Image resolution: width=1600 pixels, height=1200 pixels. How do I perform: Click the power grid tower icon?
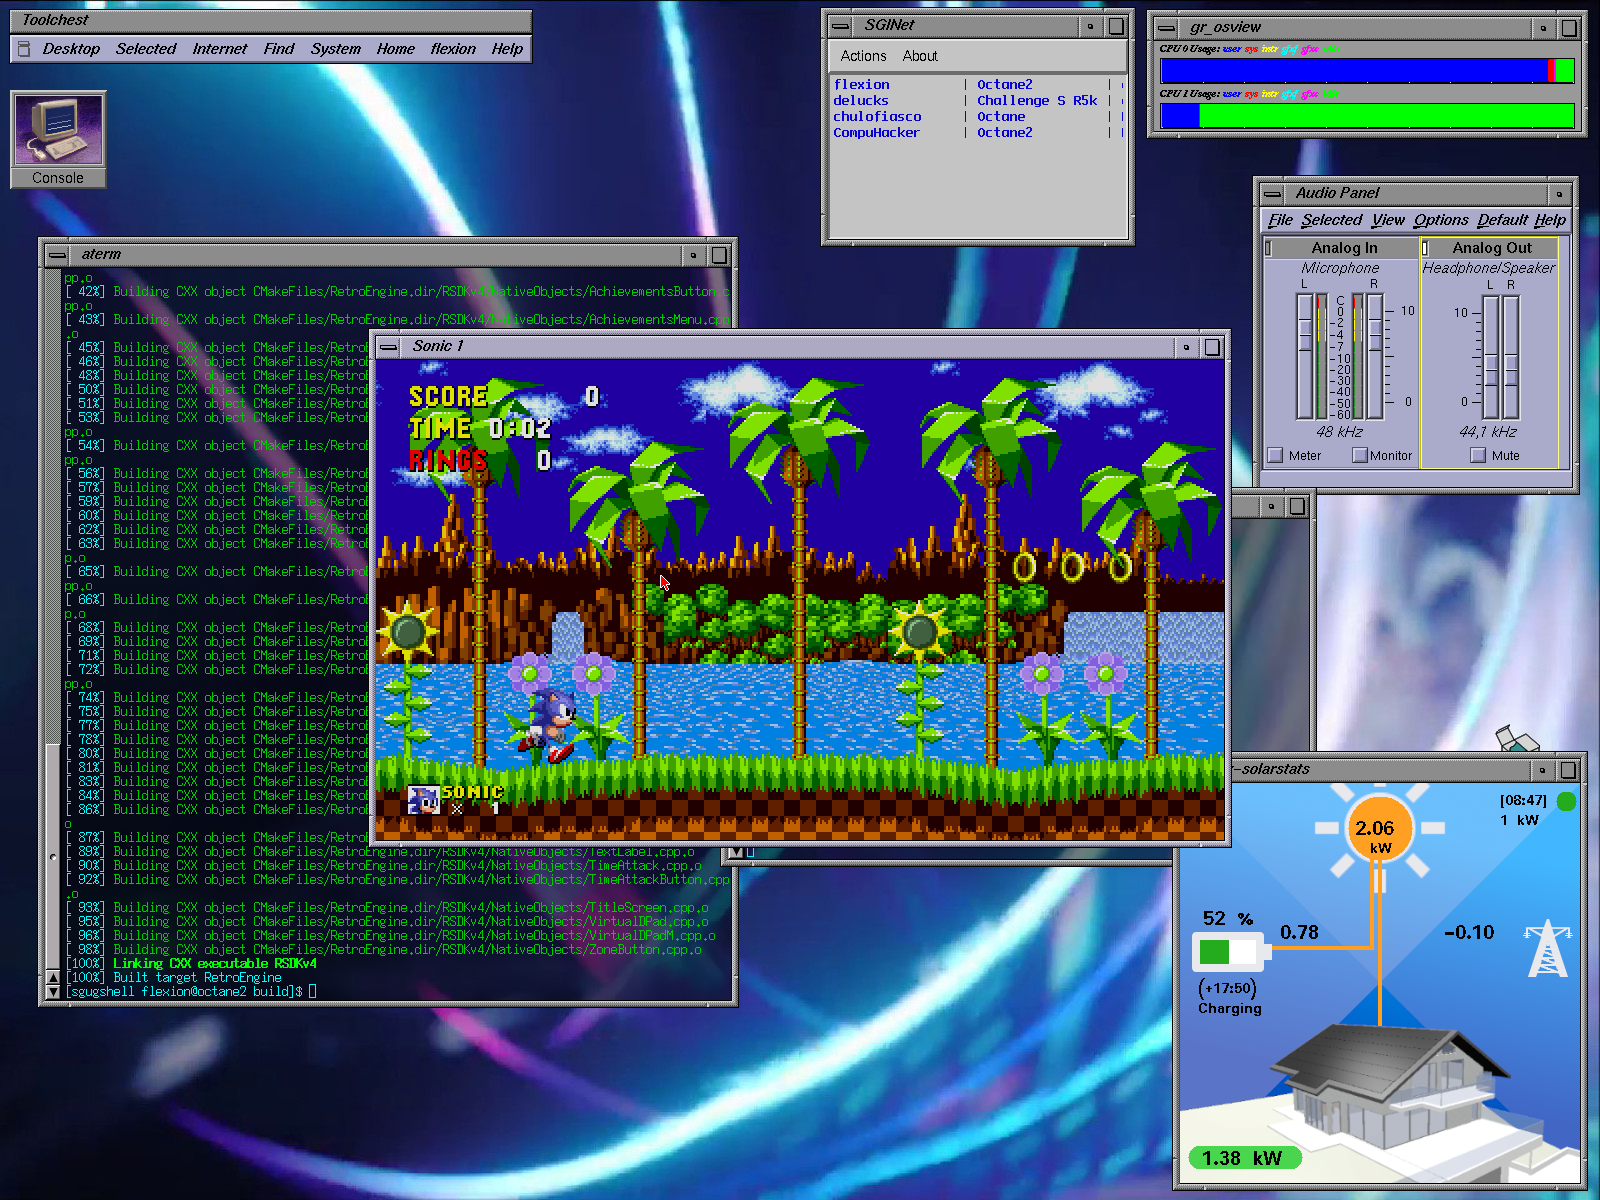tap(1547, 948)
